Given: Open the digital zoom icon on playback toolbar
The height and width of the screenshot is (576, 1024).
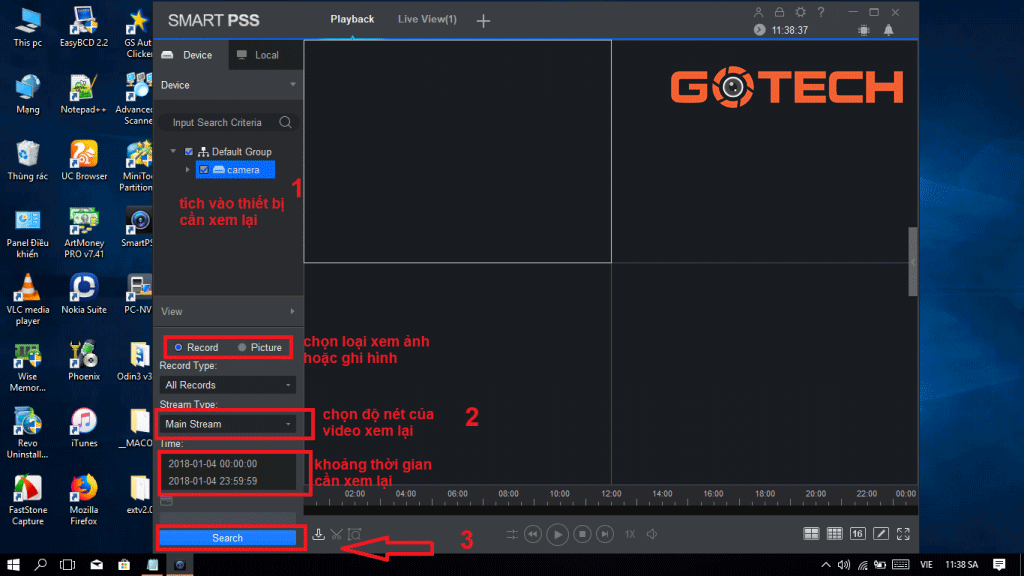Looking at the screenshot, I should pyautogui.click(x=353, y=533).
